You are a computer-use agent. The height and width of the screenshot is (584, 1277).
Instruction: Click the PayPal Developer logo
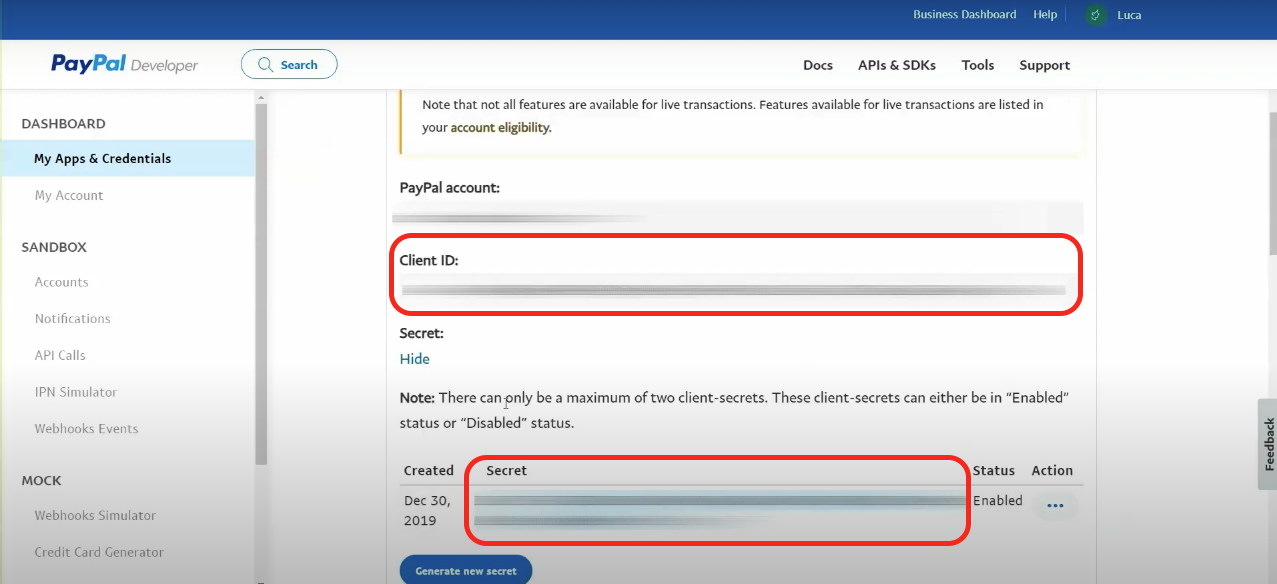click(x=124, y=65)
